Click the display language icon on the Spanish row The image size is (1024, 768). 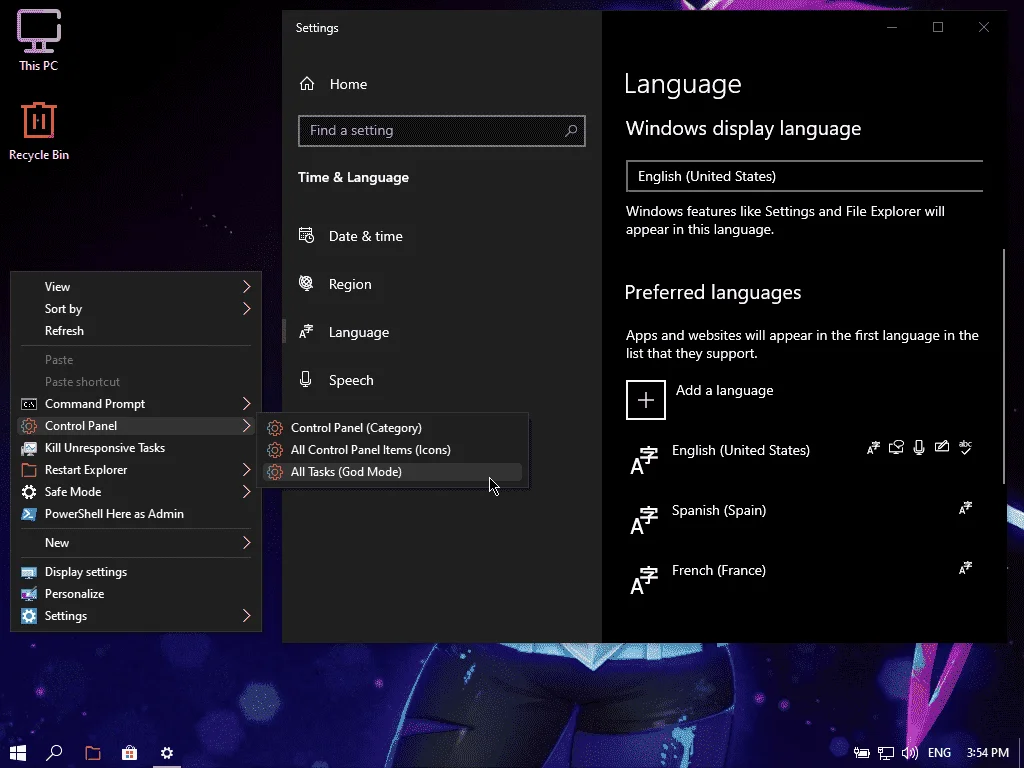pyautogui.click(x=965, y=507)
